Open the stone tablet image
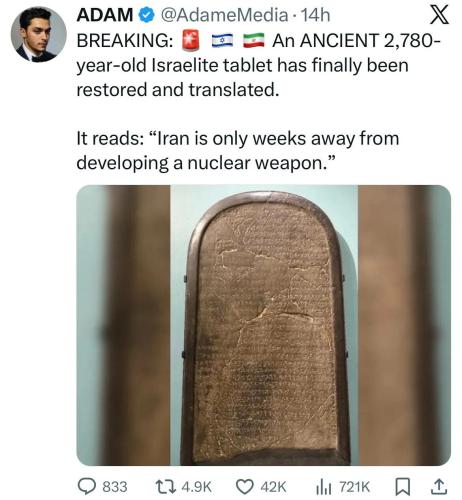 (x=264, y=325)
